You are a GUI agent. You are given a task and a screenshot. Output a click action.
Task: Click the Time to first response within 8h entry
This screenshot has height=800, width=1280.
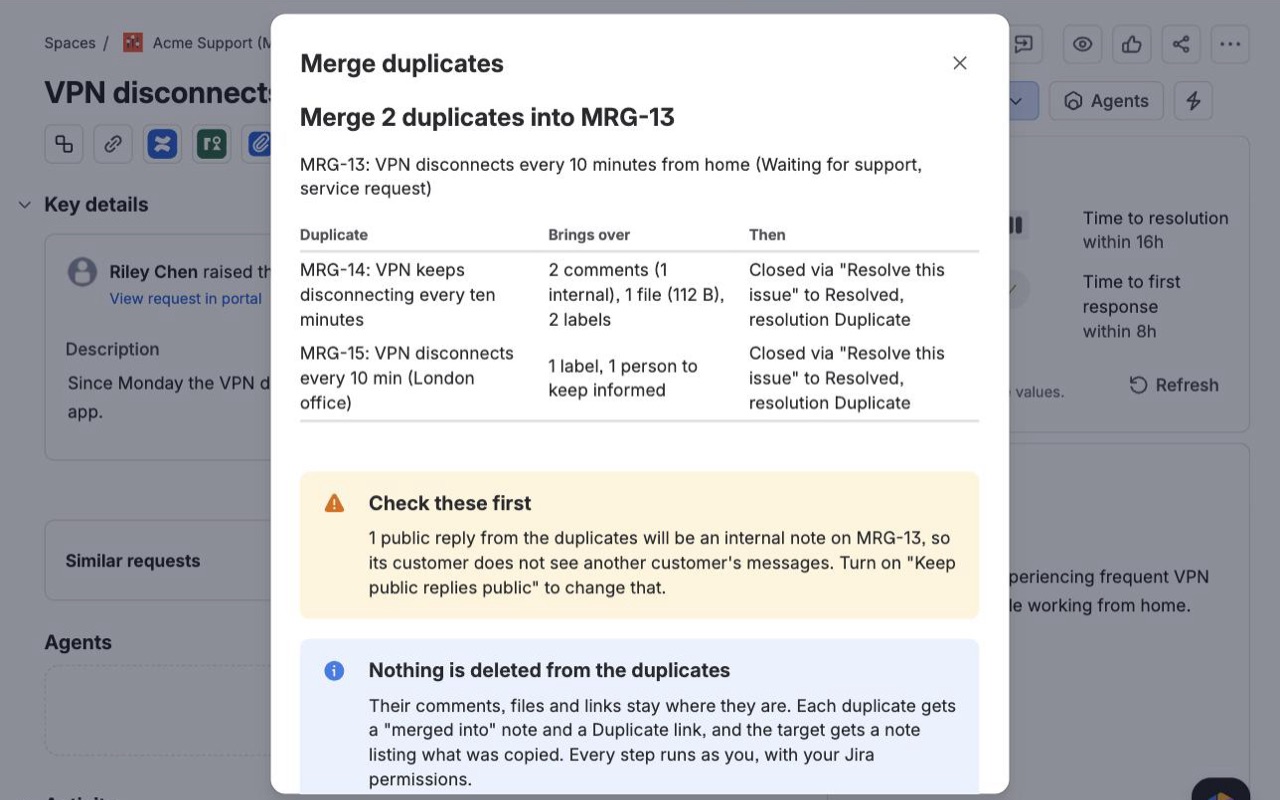click(x=1132, y=307)
